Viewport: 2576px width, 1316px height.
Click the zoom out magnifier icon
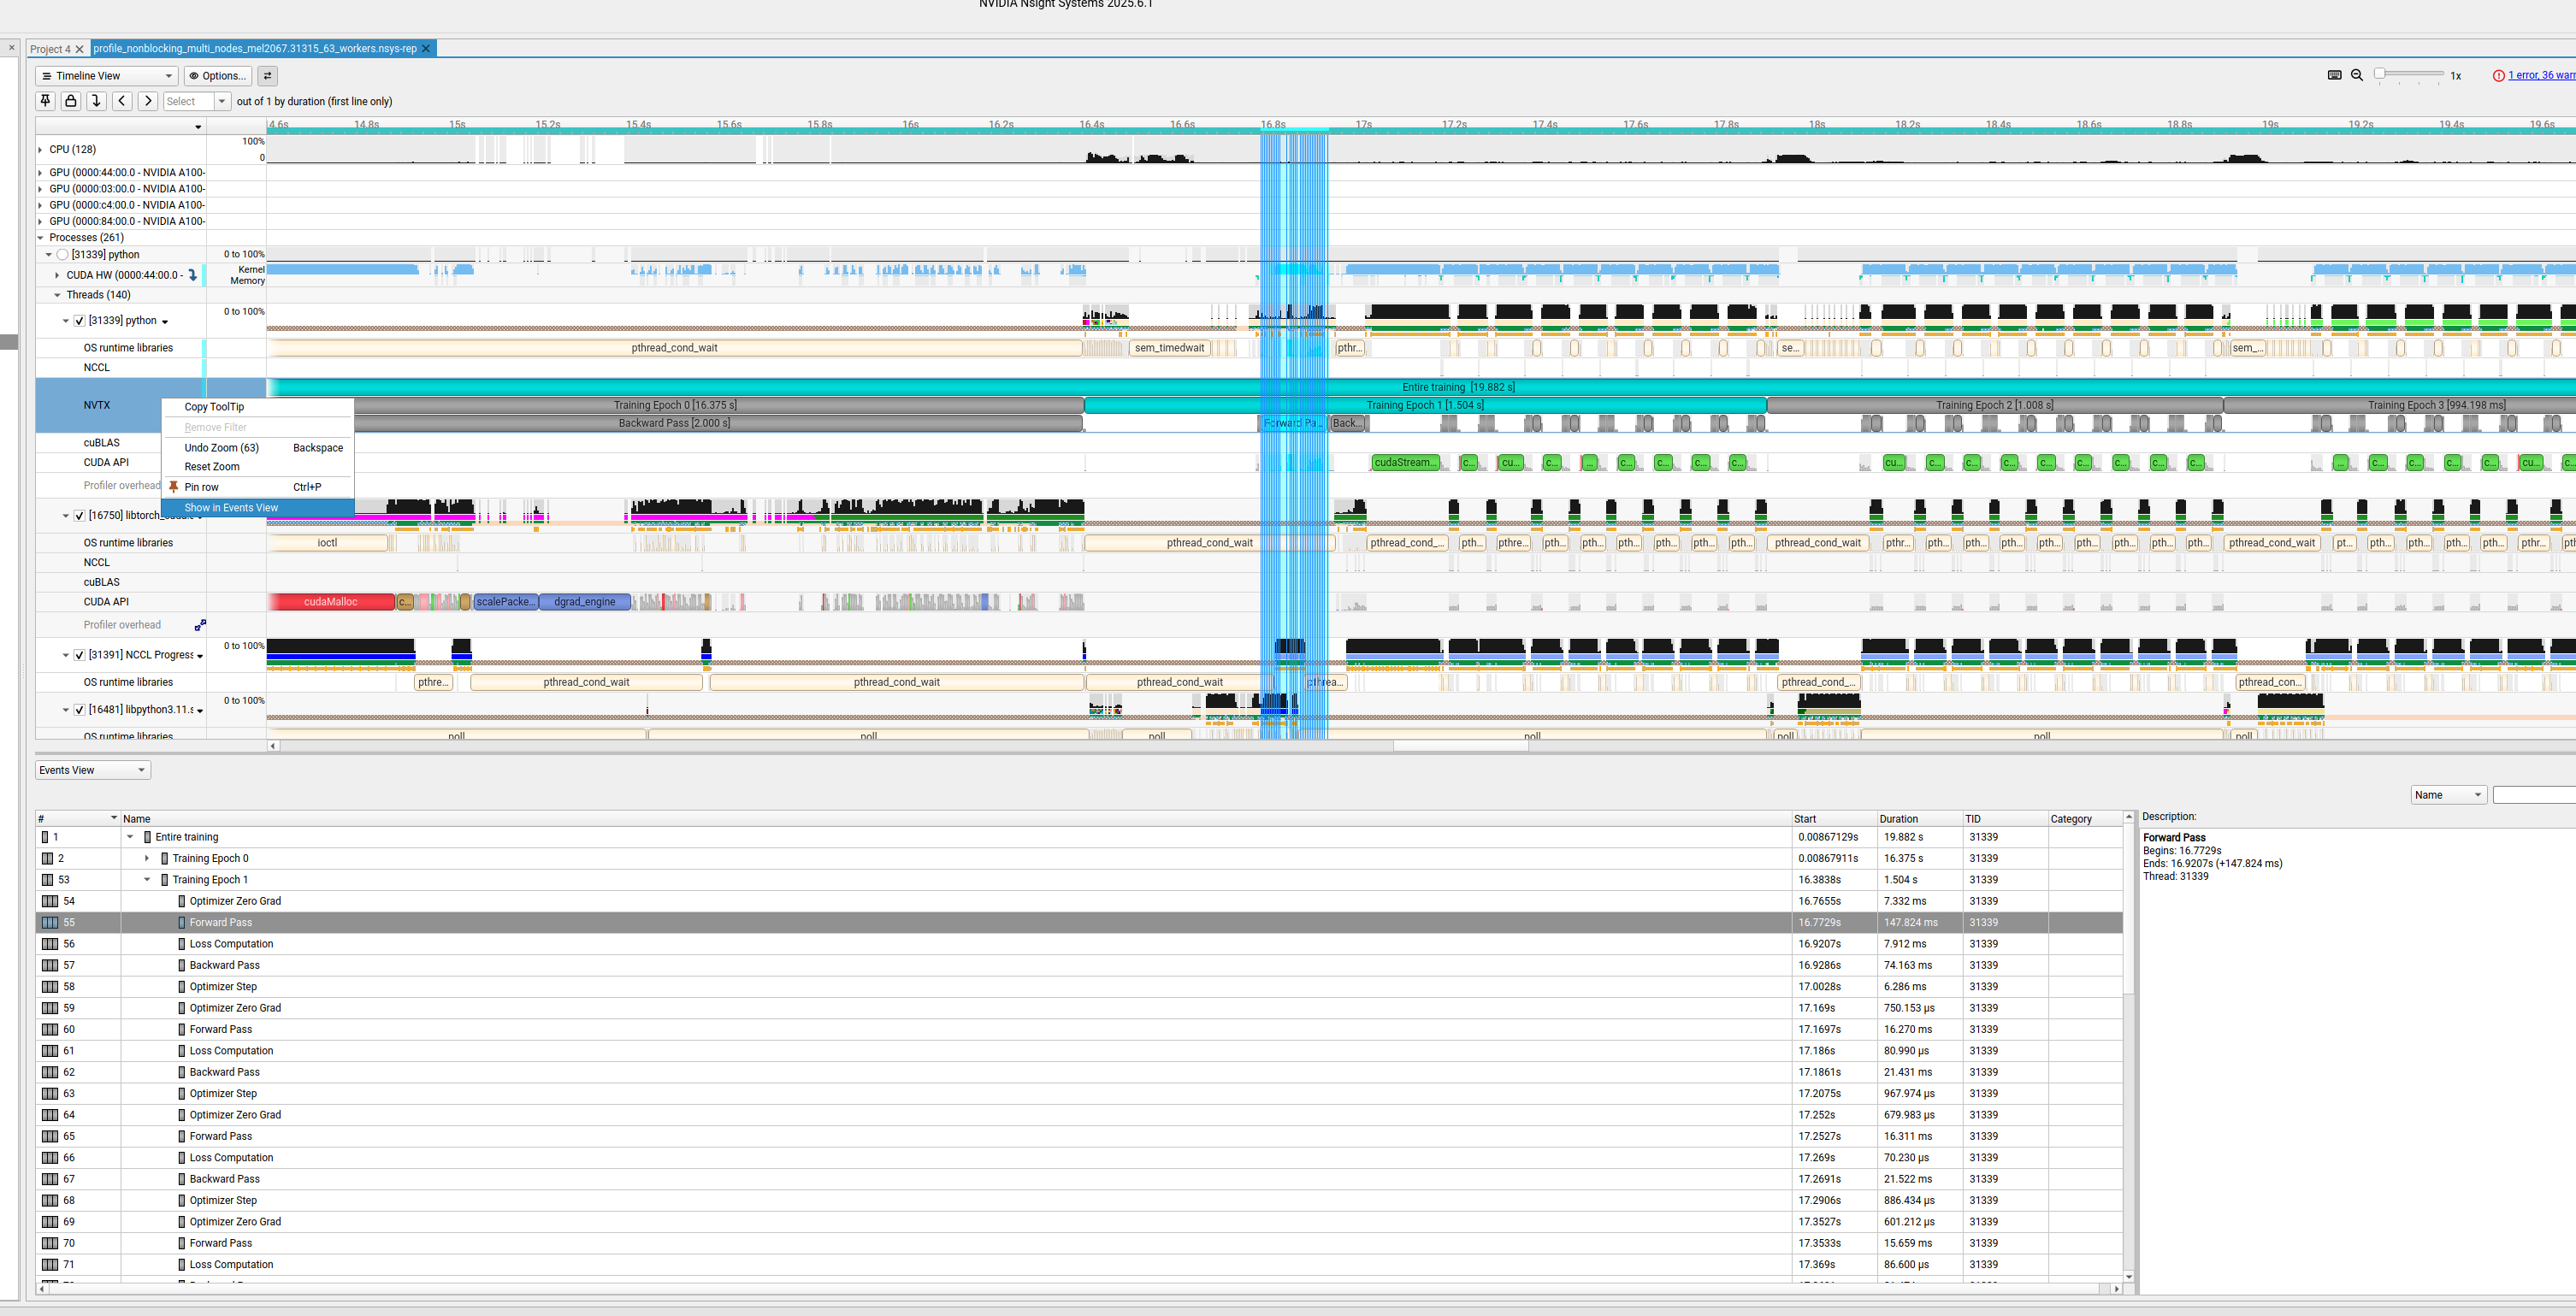2357,75
